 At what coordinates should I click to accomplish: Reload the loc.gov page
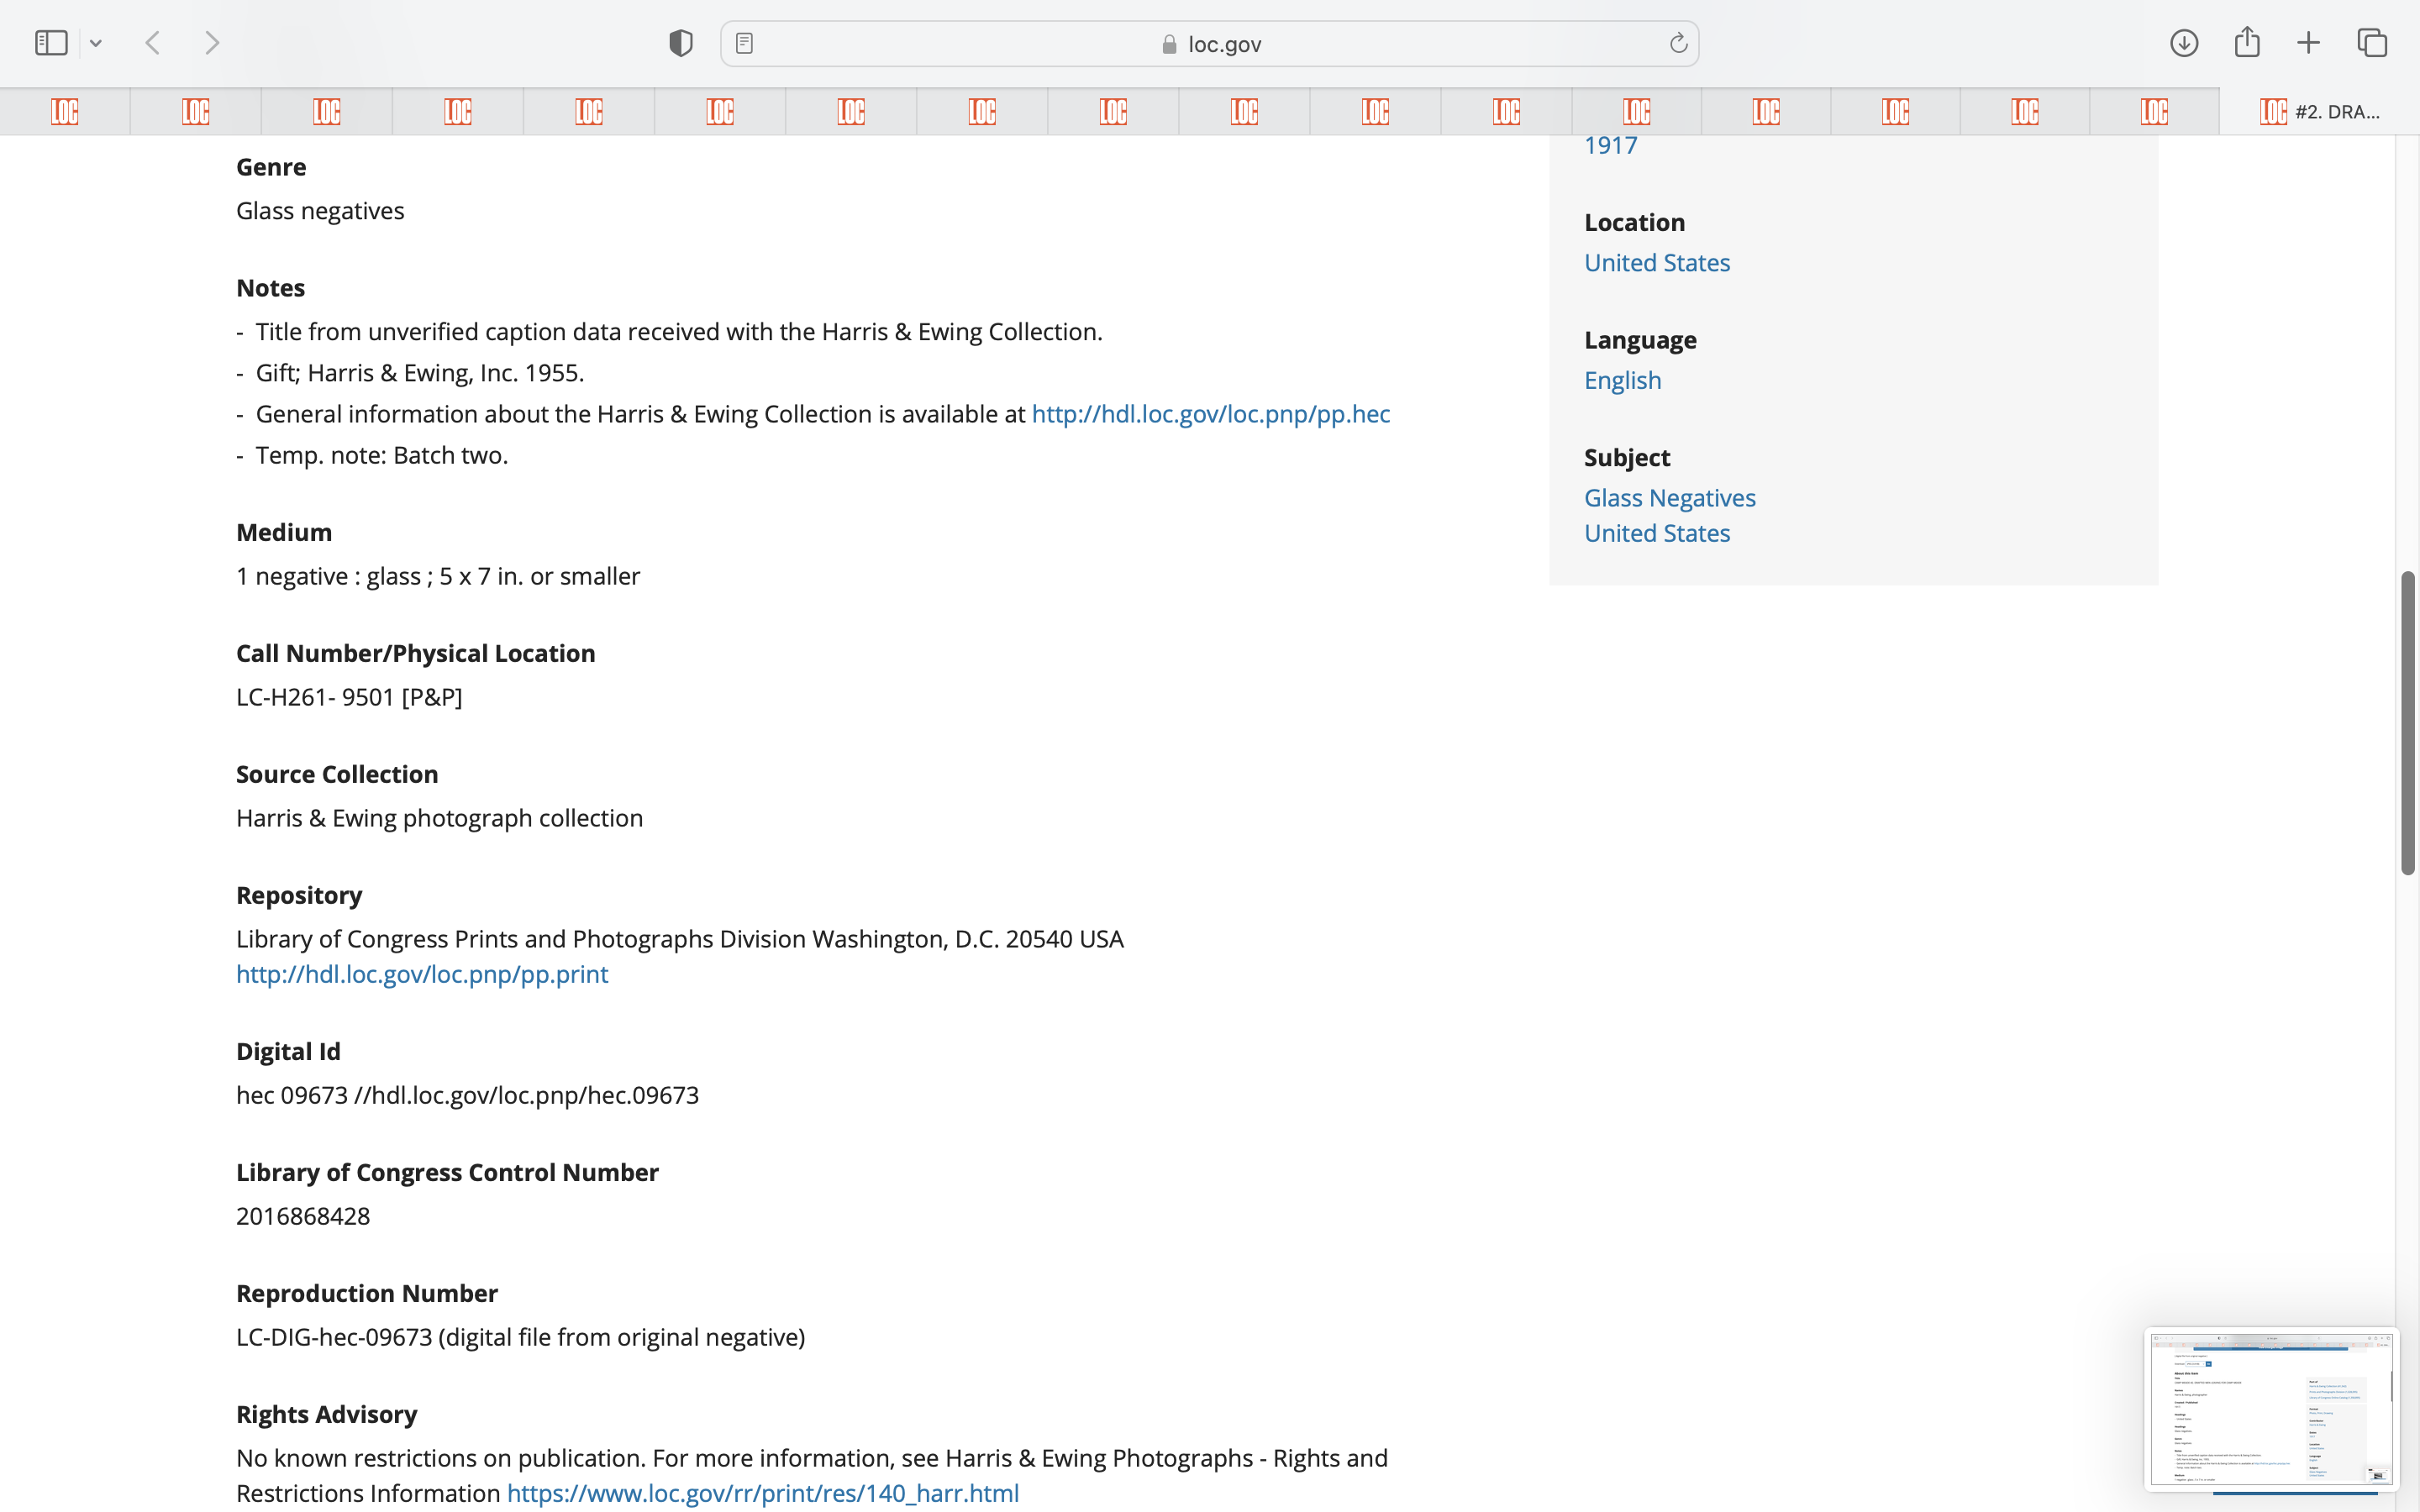1678,43
